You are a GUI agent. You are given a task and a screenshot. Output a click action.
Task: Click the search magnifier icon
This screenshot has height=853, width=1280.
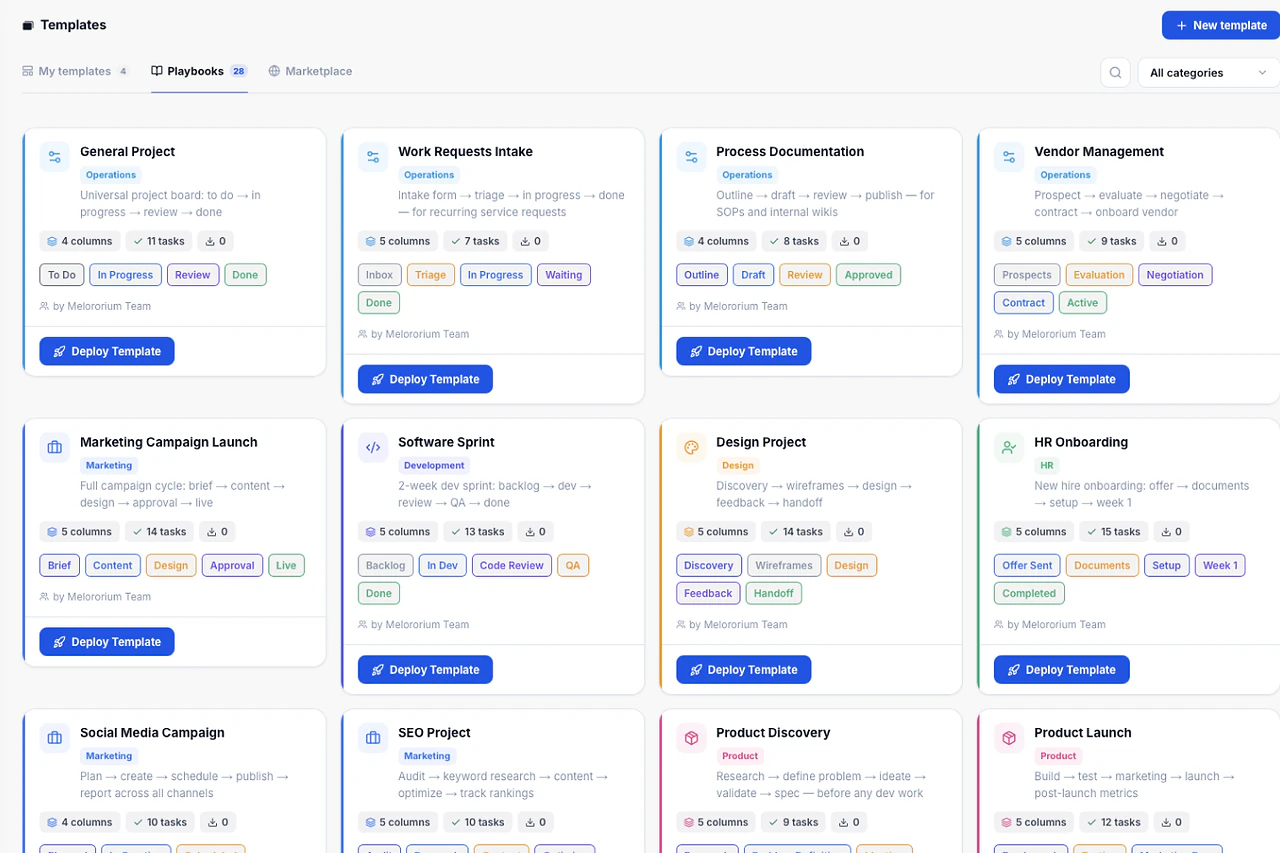(1115, 73)
